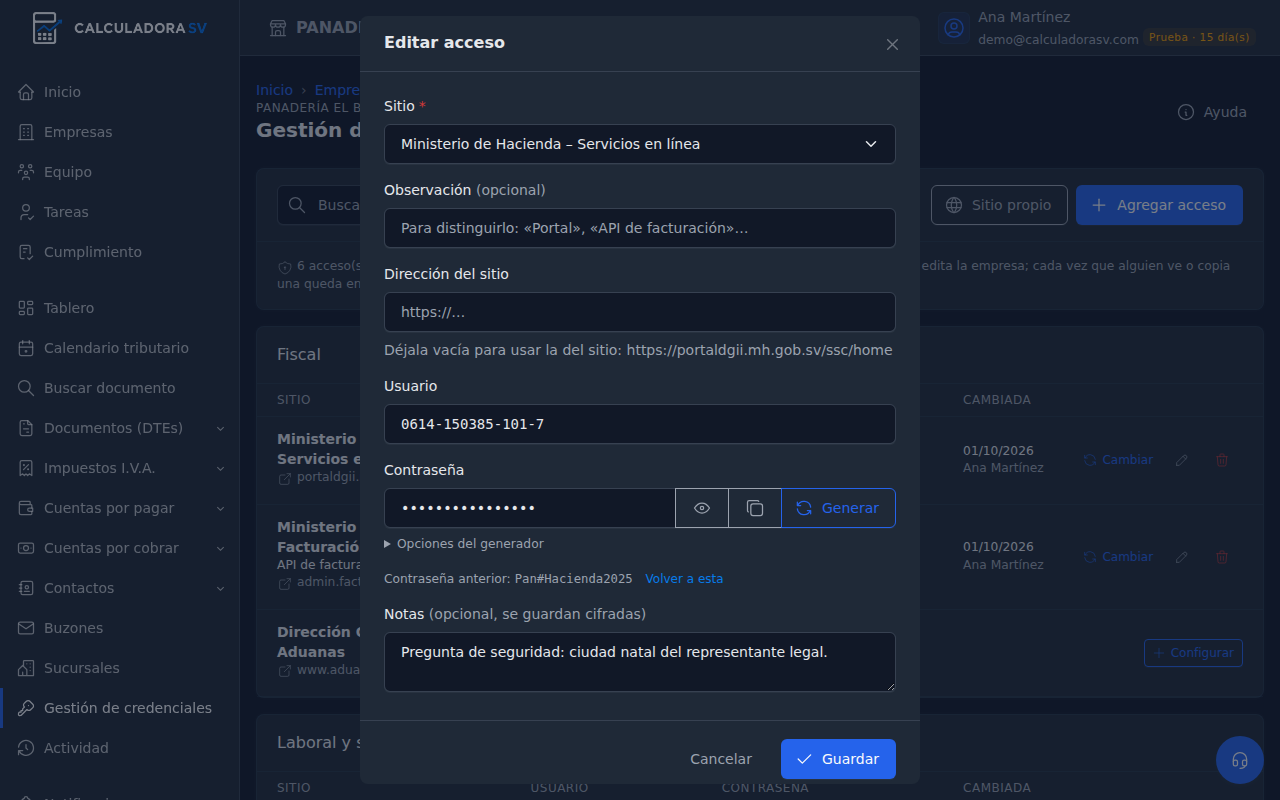
Task: Click the red trash icon in the first Fiscal row
Action: [1222, 460]
